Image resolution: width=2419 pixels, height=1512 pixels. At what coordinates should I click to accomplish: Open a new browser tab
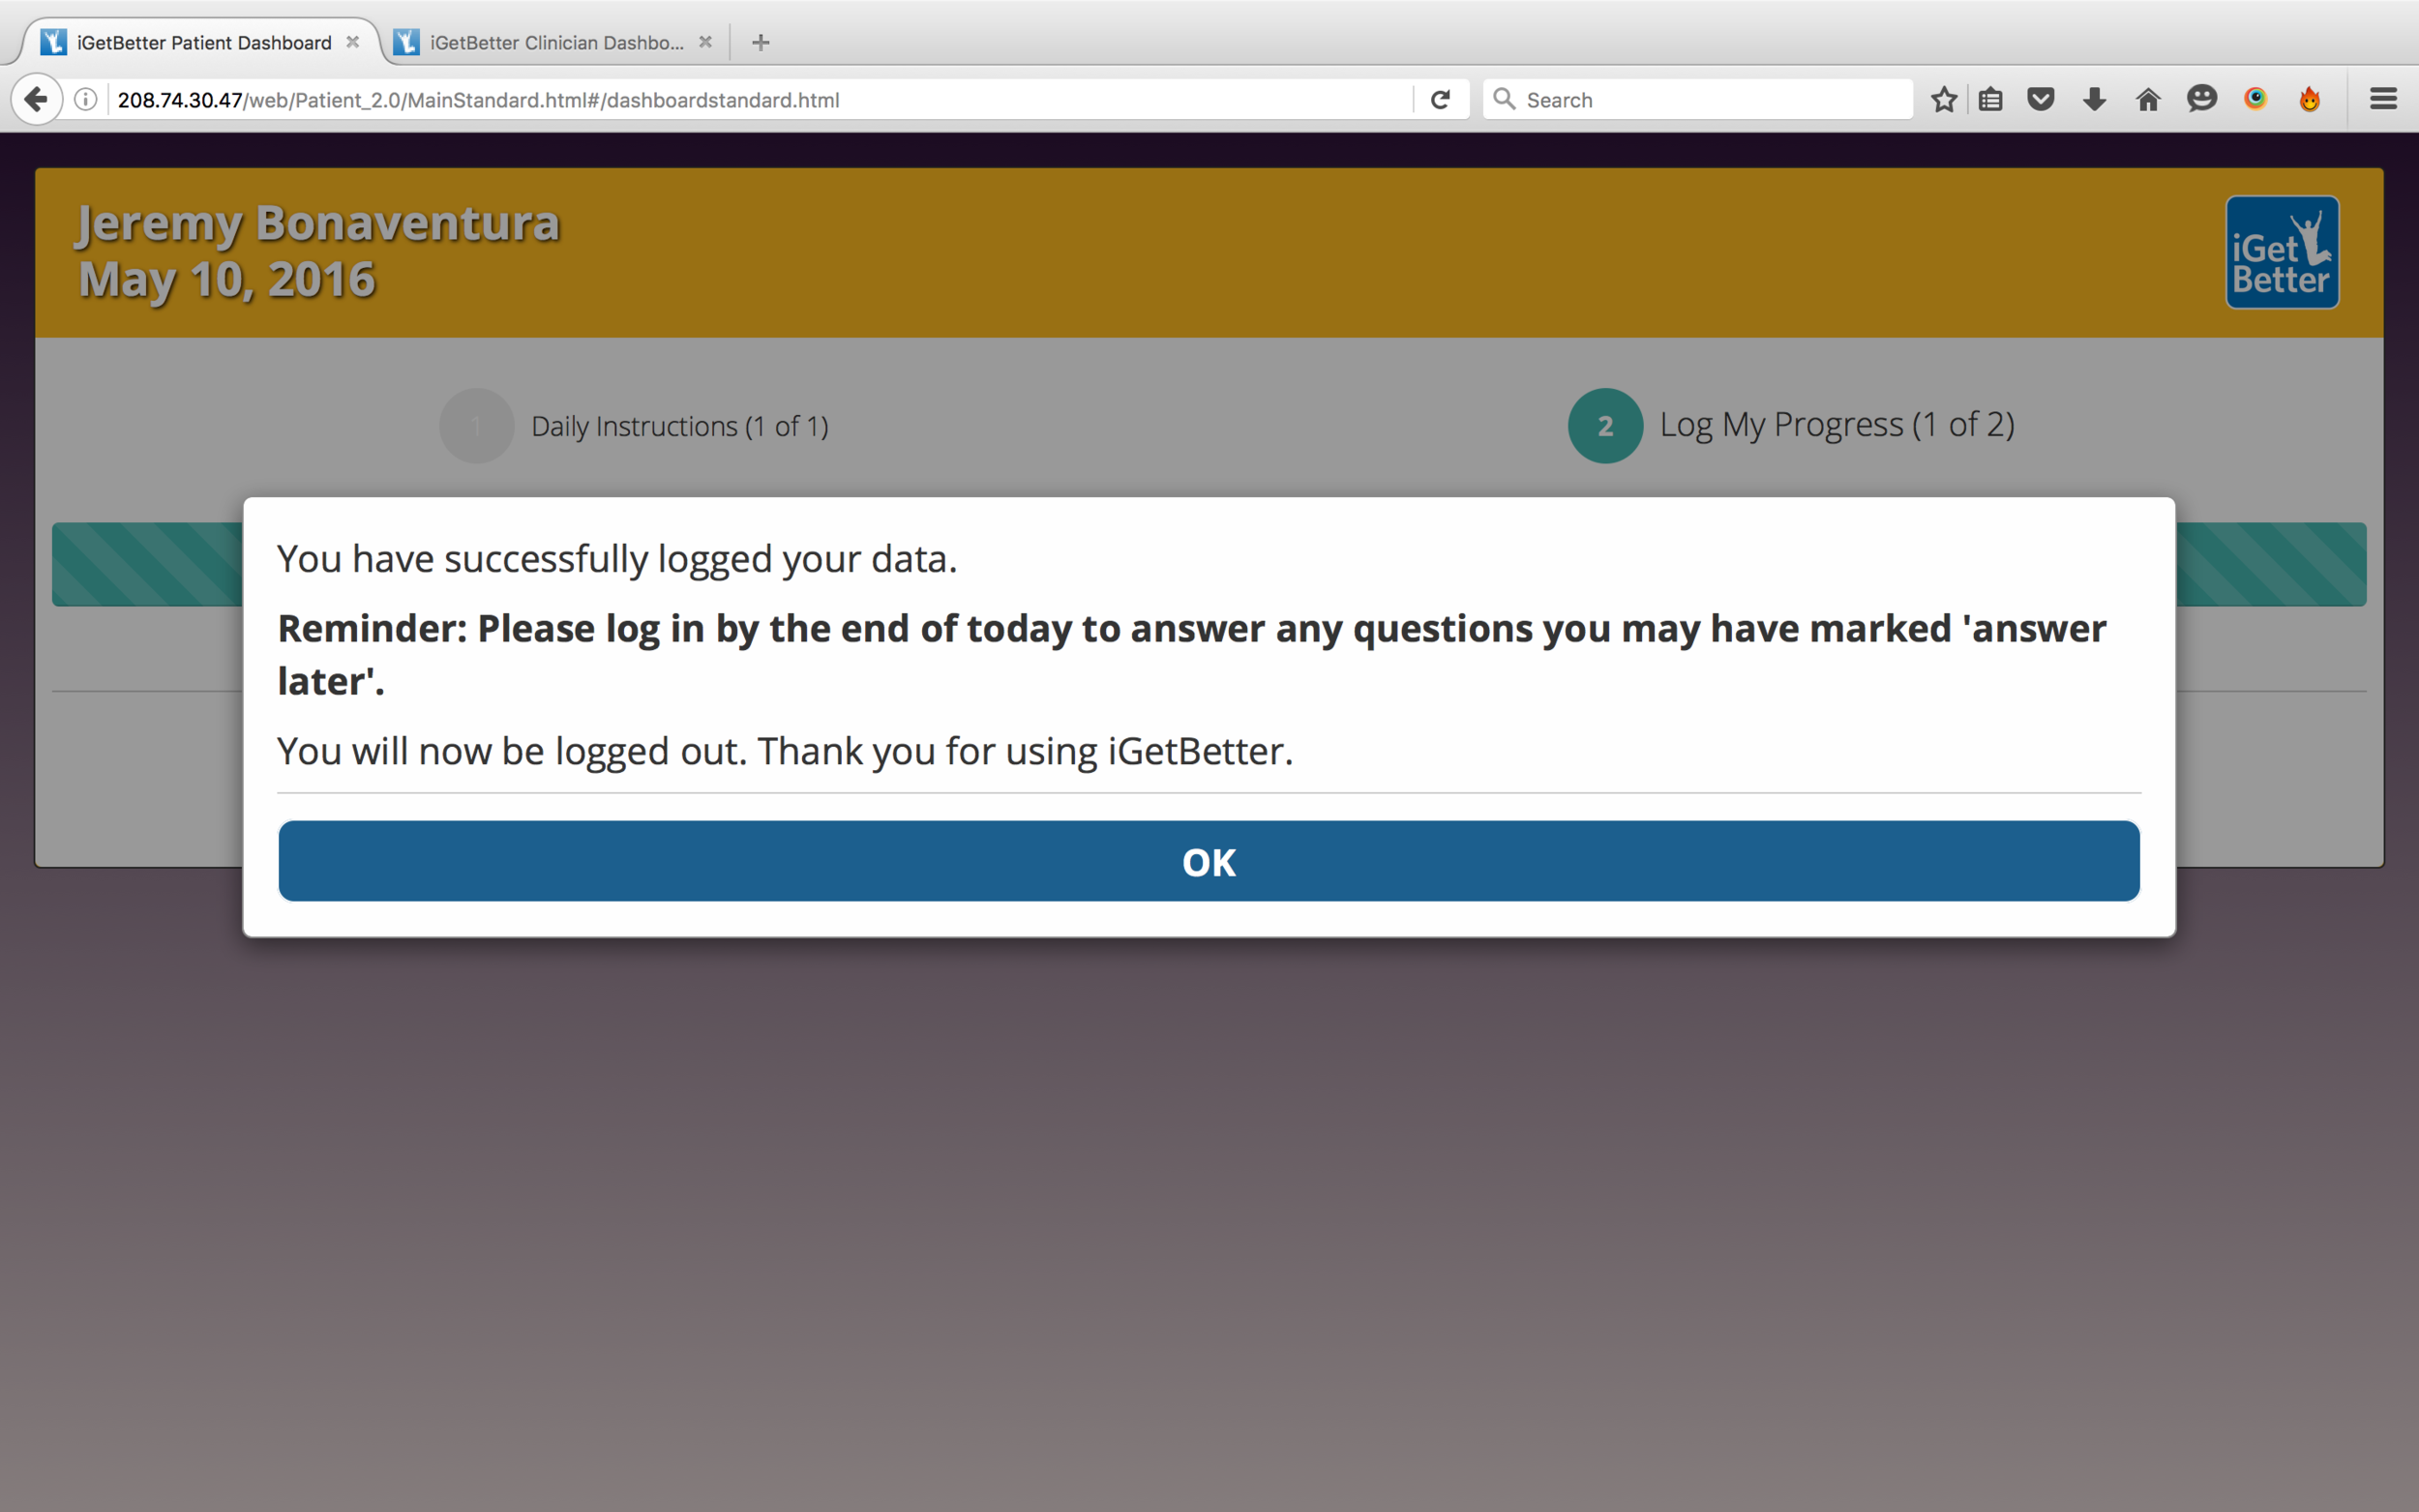pos(760,42)
